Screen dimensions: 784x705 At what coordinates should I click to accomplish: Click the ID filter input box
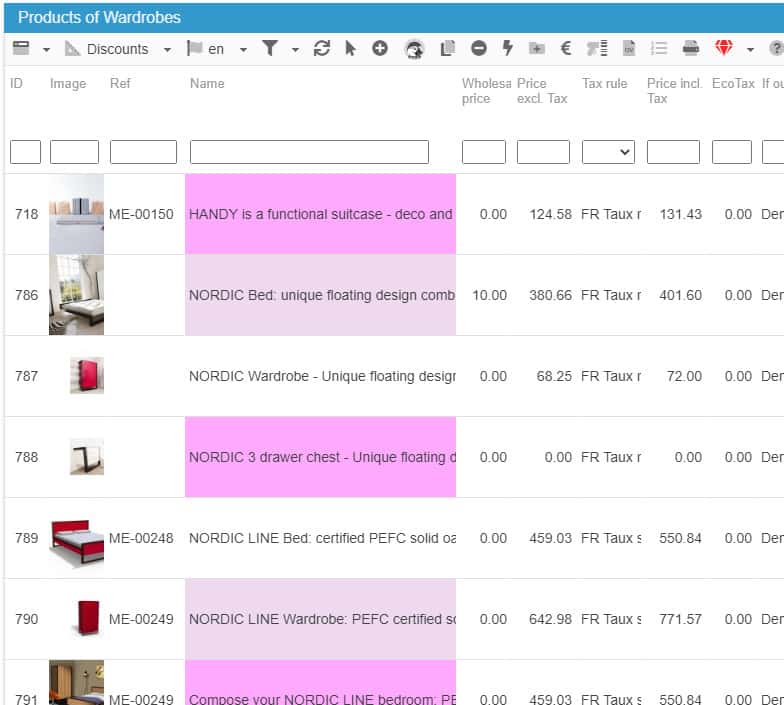25,152
